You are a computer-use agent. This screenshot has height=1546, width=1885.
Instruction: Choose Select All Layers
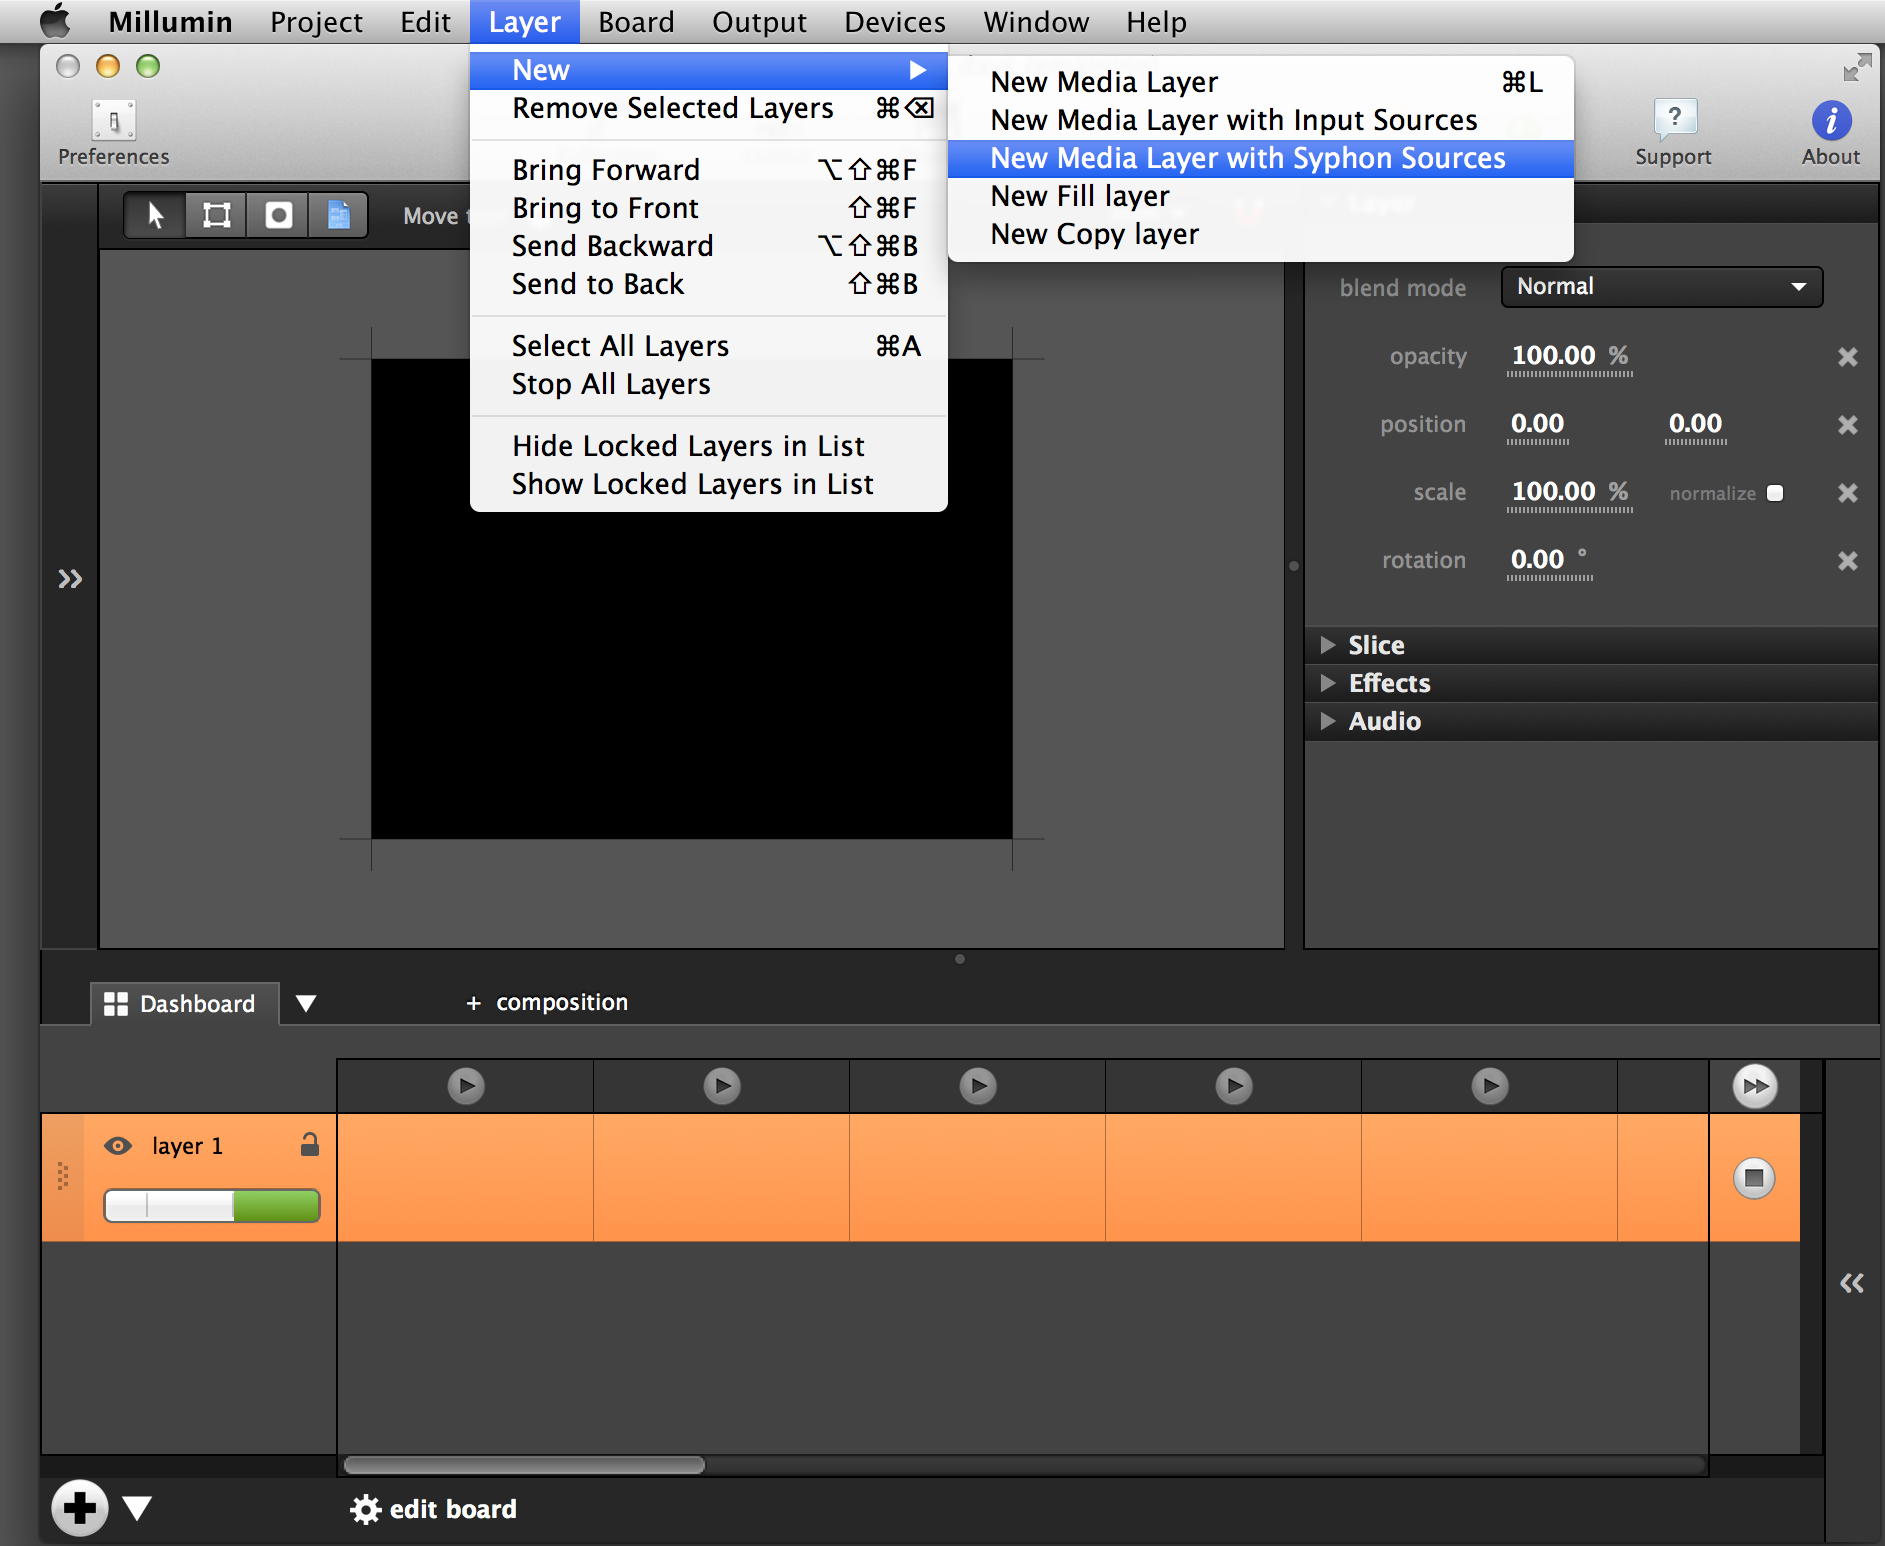click(709, 346)
